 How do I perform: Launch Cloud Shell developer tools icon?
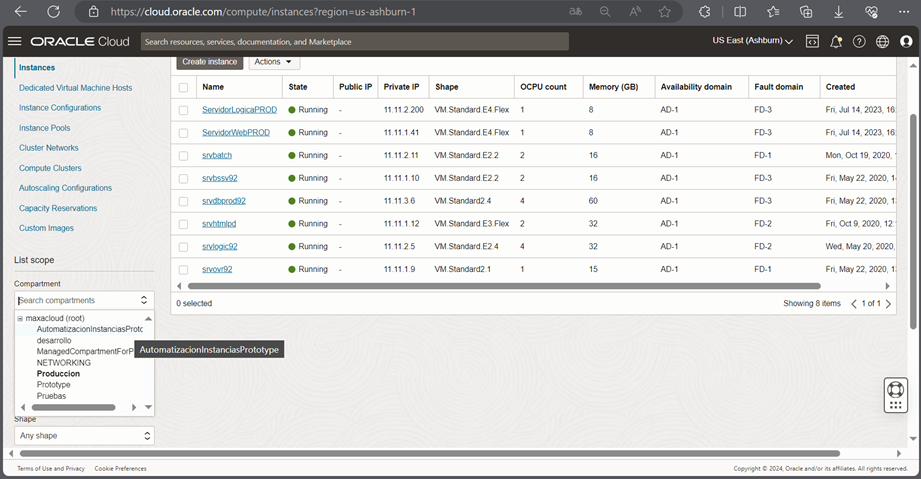(812, 41)
